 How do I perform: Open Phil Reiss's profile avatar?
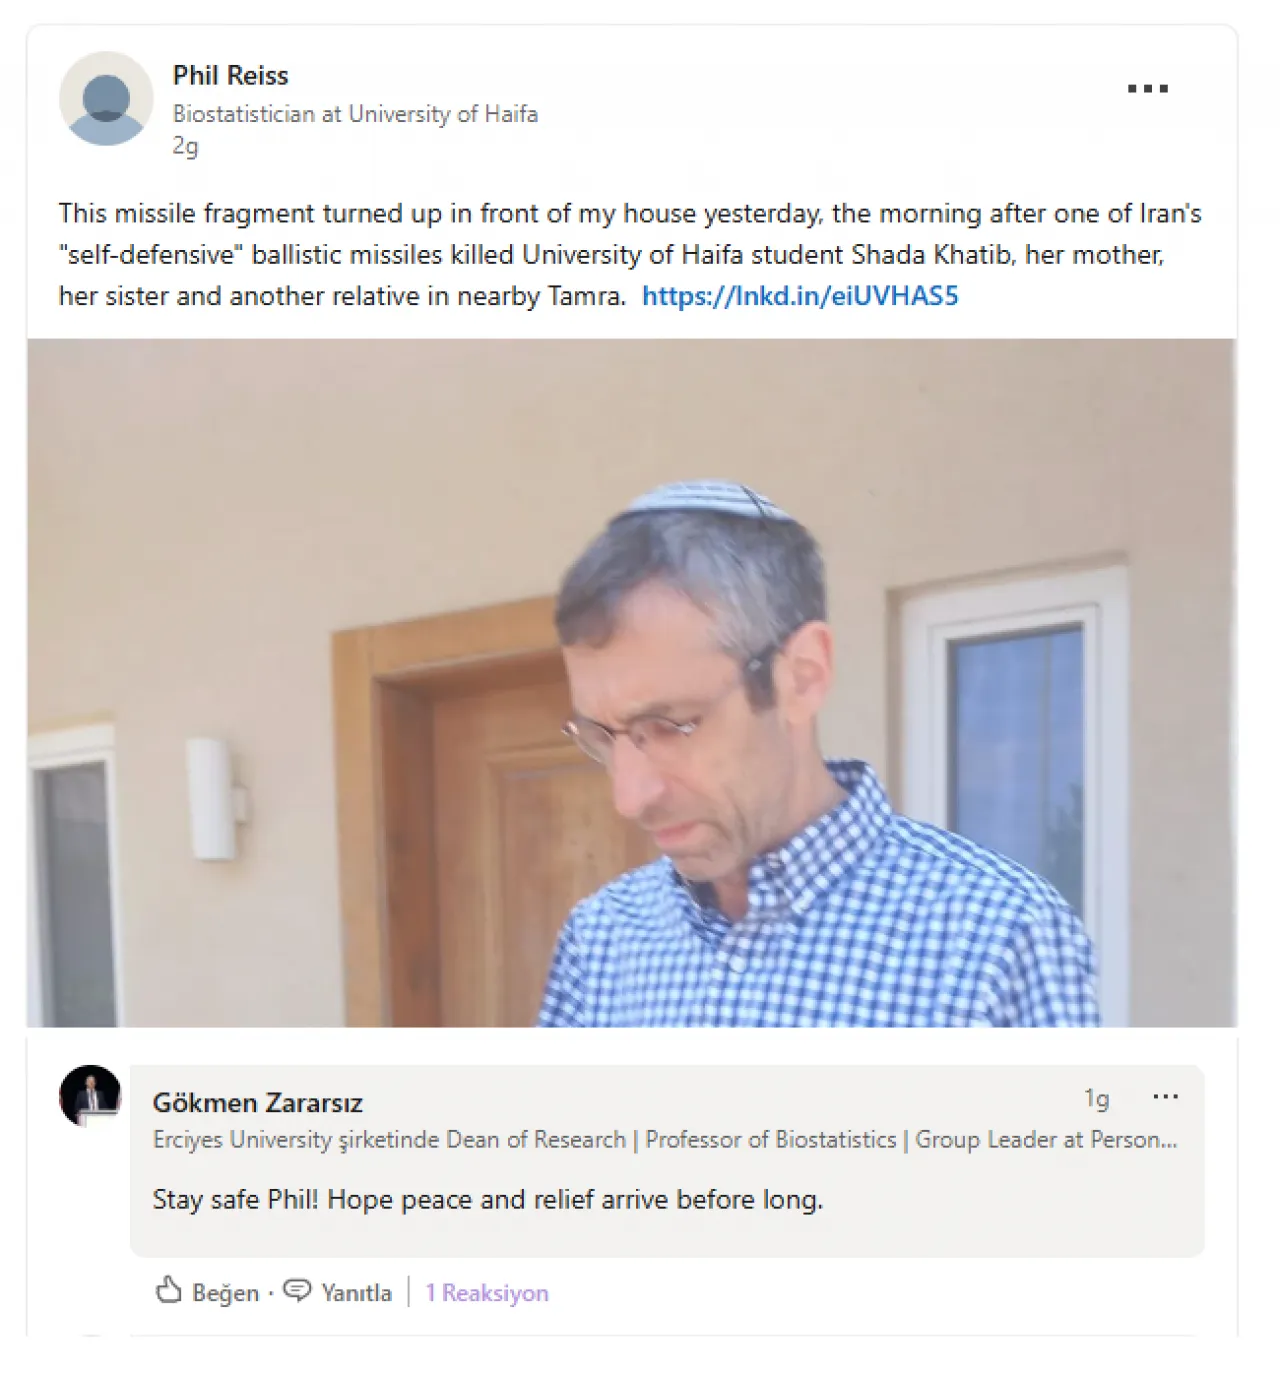click(106, 99)
